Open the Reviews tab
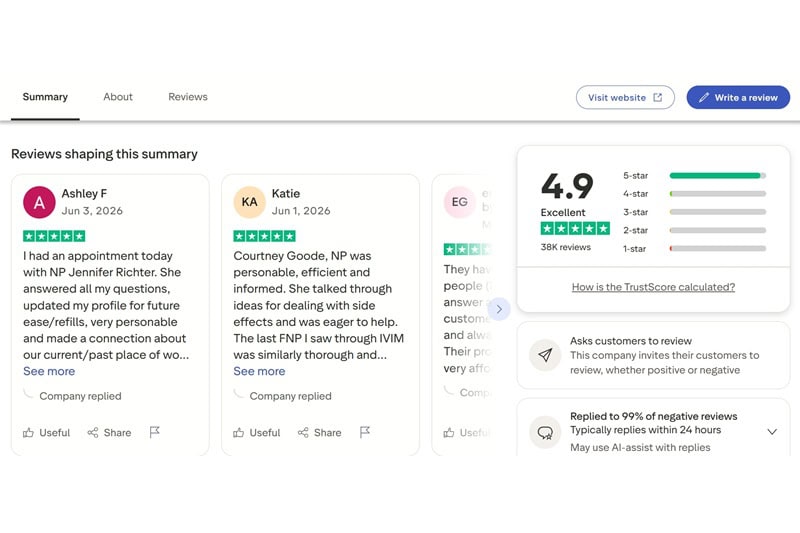 (188, 97)
